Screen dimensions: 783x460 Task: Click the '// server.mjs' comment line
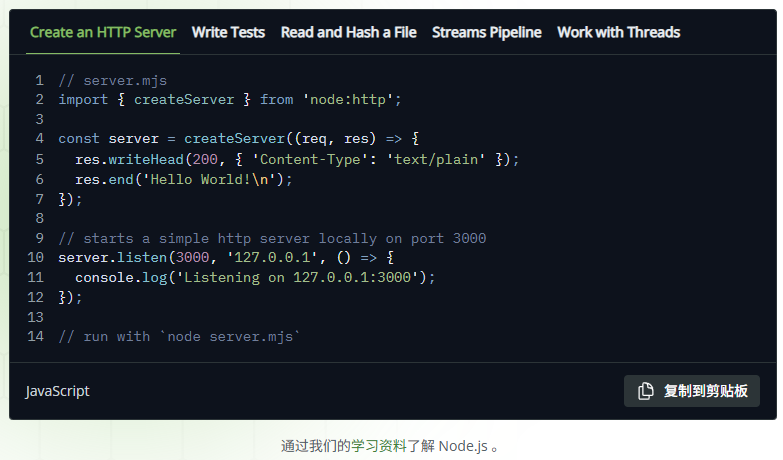point(113,80)
